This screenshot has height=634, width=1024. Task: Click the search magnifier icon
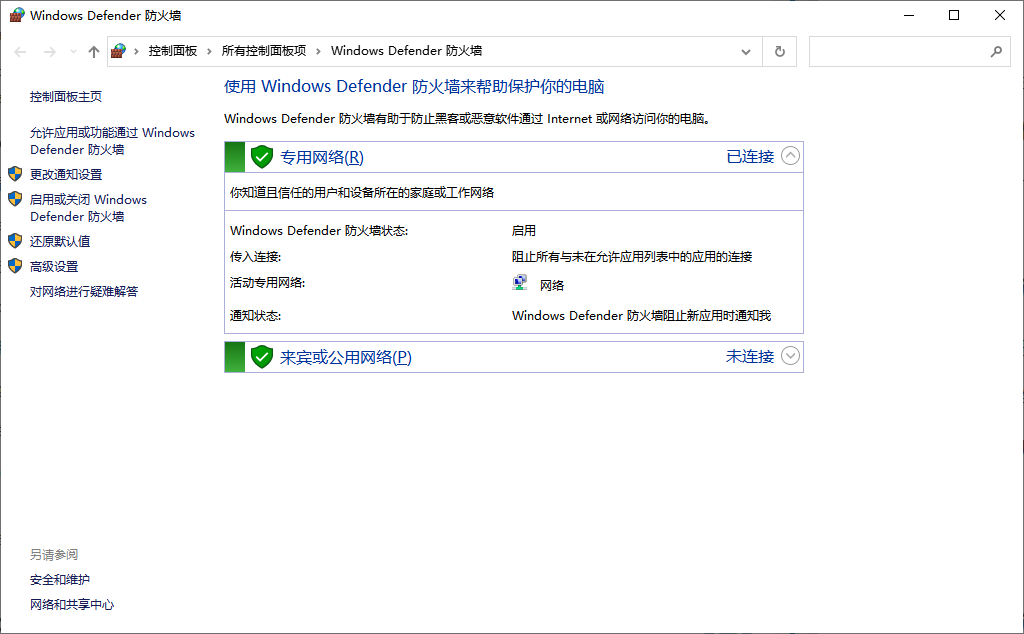click(x=995, y=51)
